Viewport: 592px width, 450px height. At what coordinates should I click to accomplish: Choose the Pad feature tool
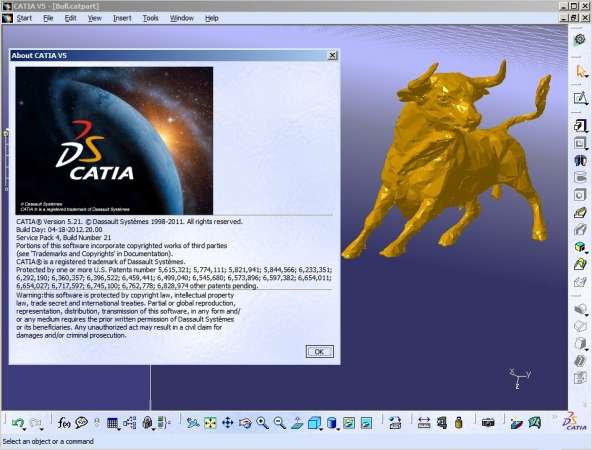coord(580,125)
